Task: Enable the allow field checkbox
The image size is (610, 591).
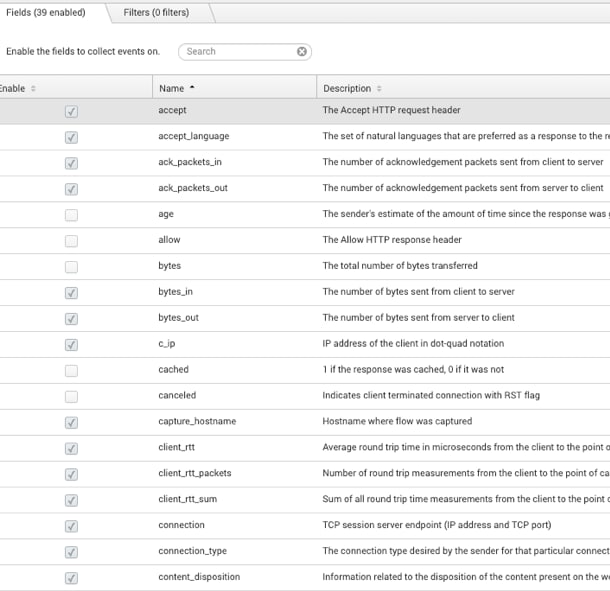Action: 71,241
